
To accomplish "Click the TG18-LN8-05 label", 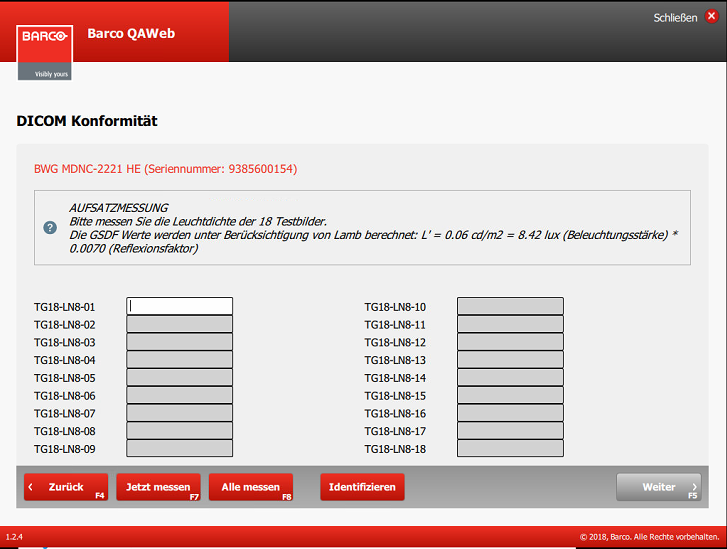I will pyautogui.click(x=64, y=378).
